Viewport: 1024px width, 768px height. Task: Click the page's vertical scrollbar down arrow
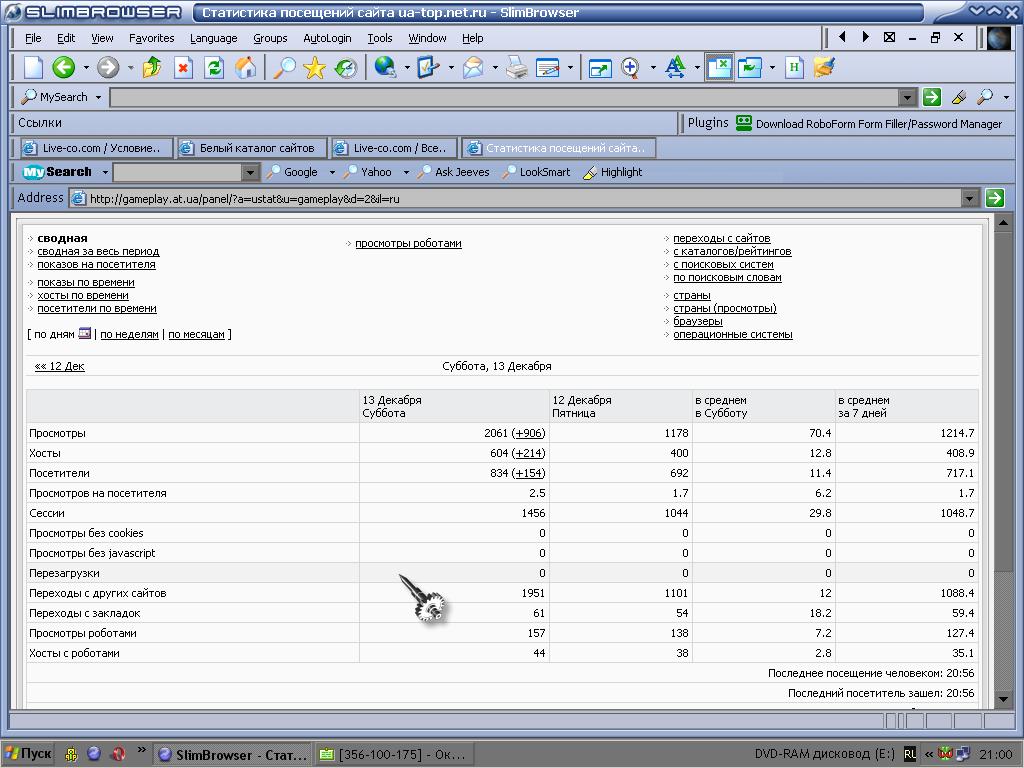point(1003,700)
